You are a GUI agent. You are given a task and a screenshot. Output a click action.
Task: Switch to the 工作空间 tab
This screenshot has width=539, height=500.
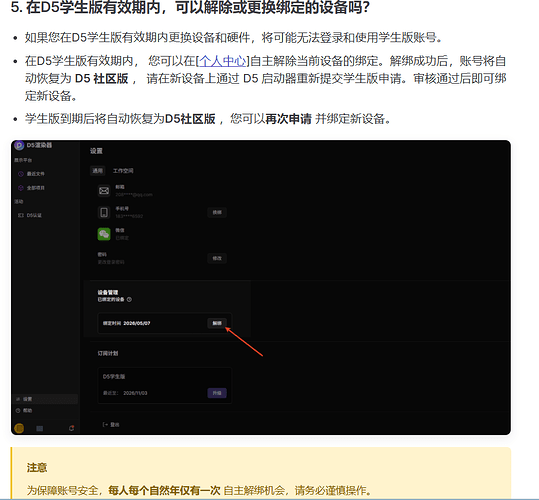[123, 171]
